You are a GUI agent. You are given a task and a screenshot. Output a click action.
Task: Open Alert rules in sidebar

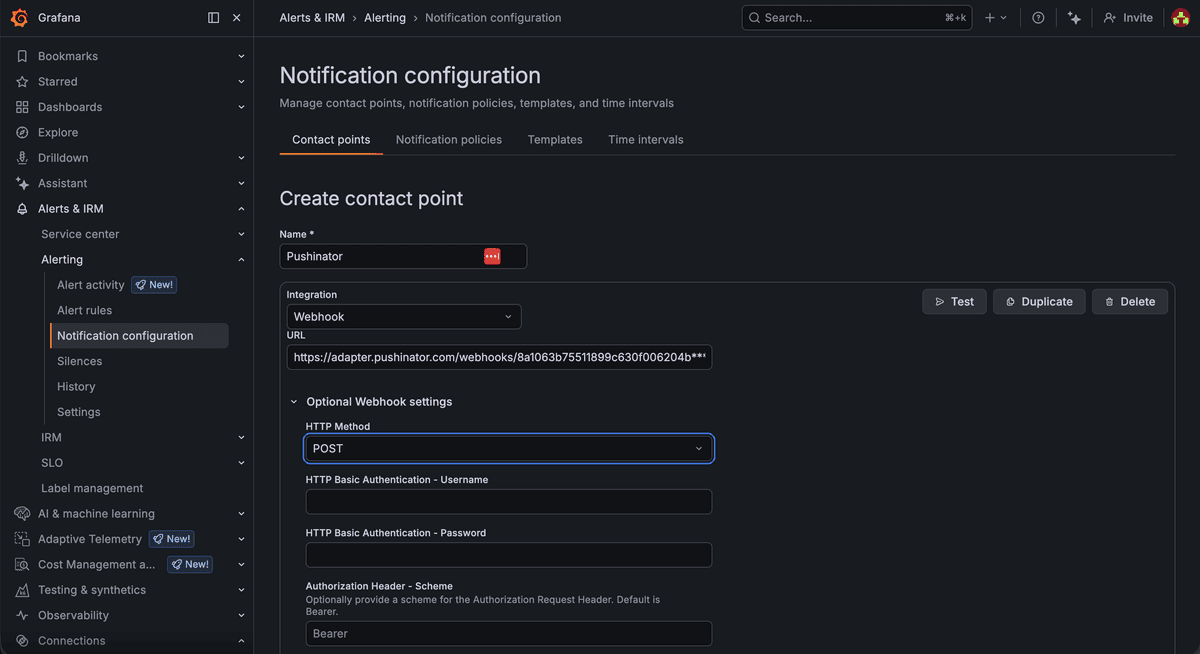click(x=85, y=310)
